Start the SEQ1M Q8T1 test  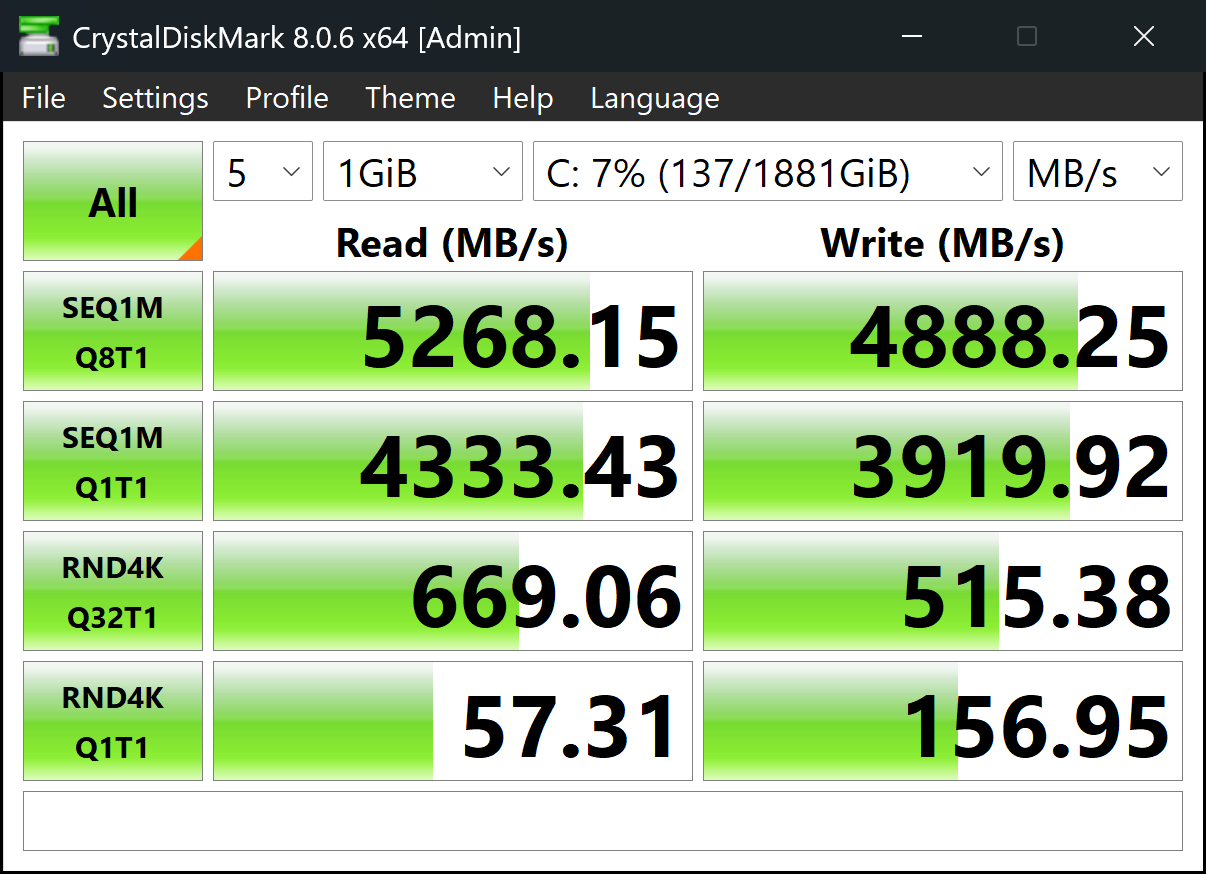pyautogui.click(x=113, y=331)
